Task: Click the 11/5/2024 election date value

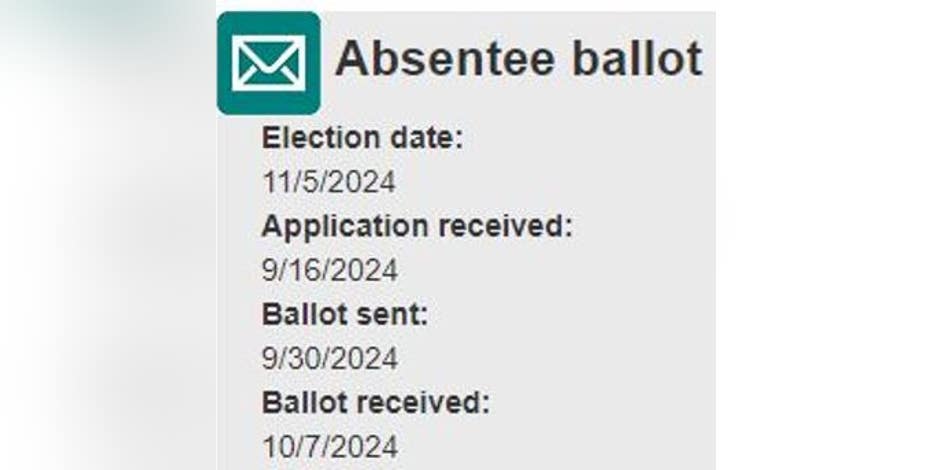Action: [329, 182]
